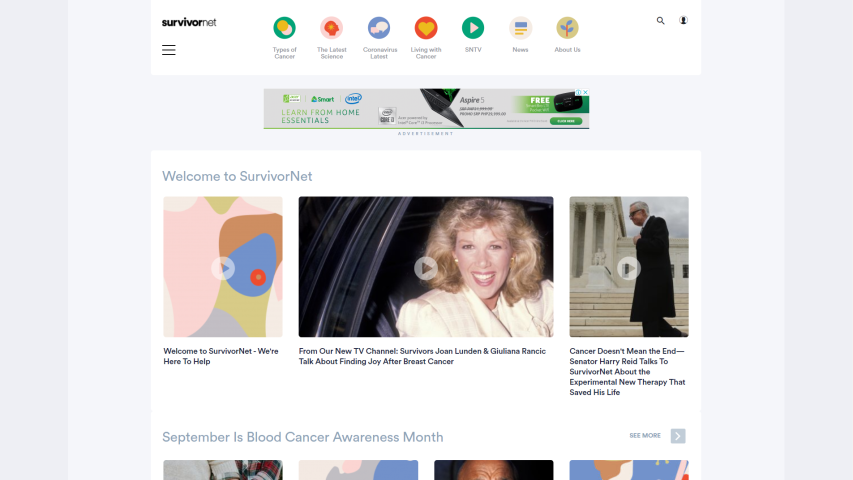Open the SNTV play icon
This screenshot has height=480, width=853.
(x=473, y=28)
